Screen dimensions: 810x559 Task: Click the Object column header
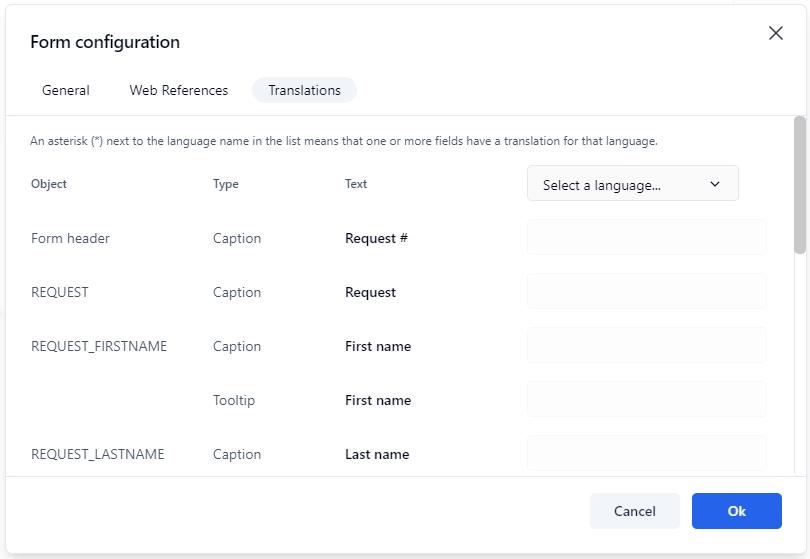(49, 184)
